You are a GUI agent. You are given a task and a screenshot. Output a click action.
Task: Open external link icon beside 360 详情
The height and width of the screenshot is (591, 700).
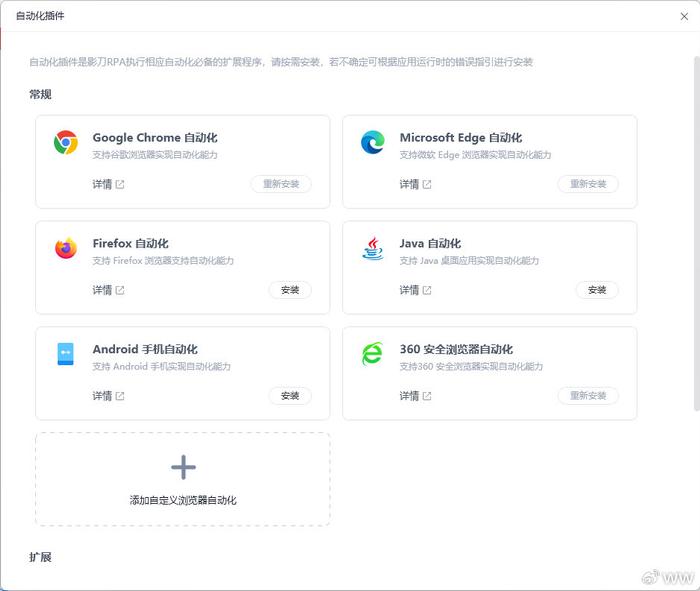[427, 396]
